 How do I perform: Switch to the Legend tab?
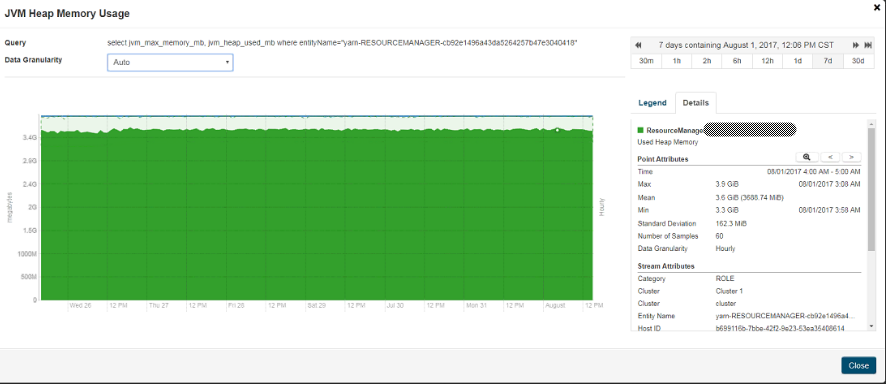(x=652, y=103)
